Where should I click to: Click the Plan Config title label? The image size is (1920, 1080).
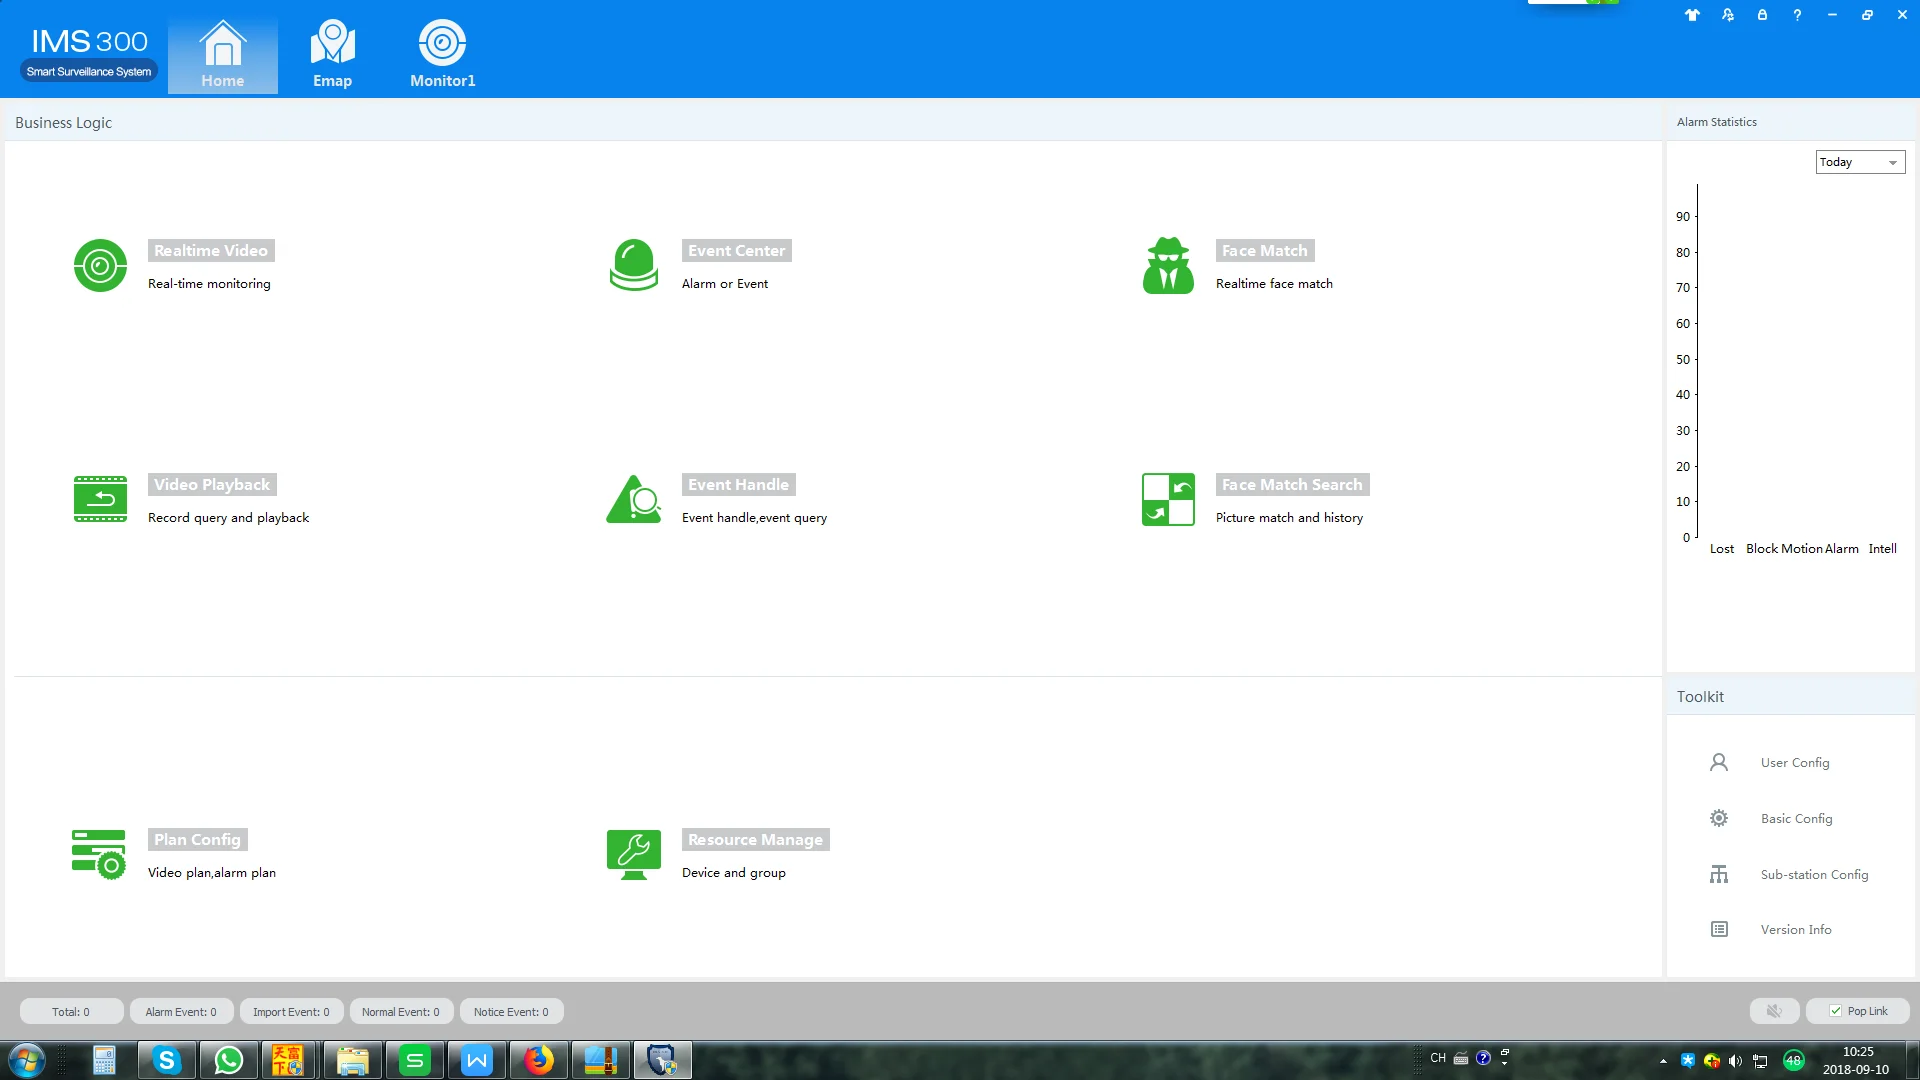click(x=198, y=839)
